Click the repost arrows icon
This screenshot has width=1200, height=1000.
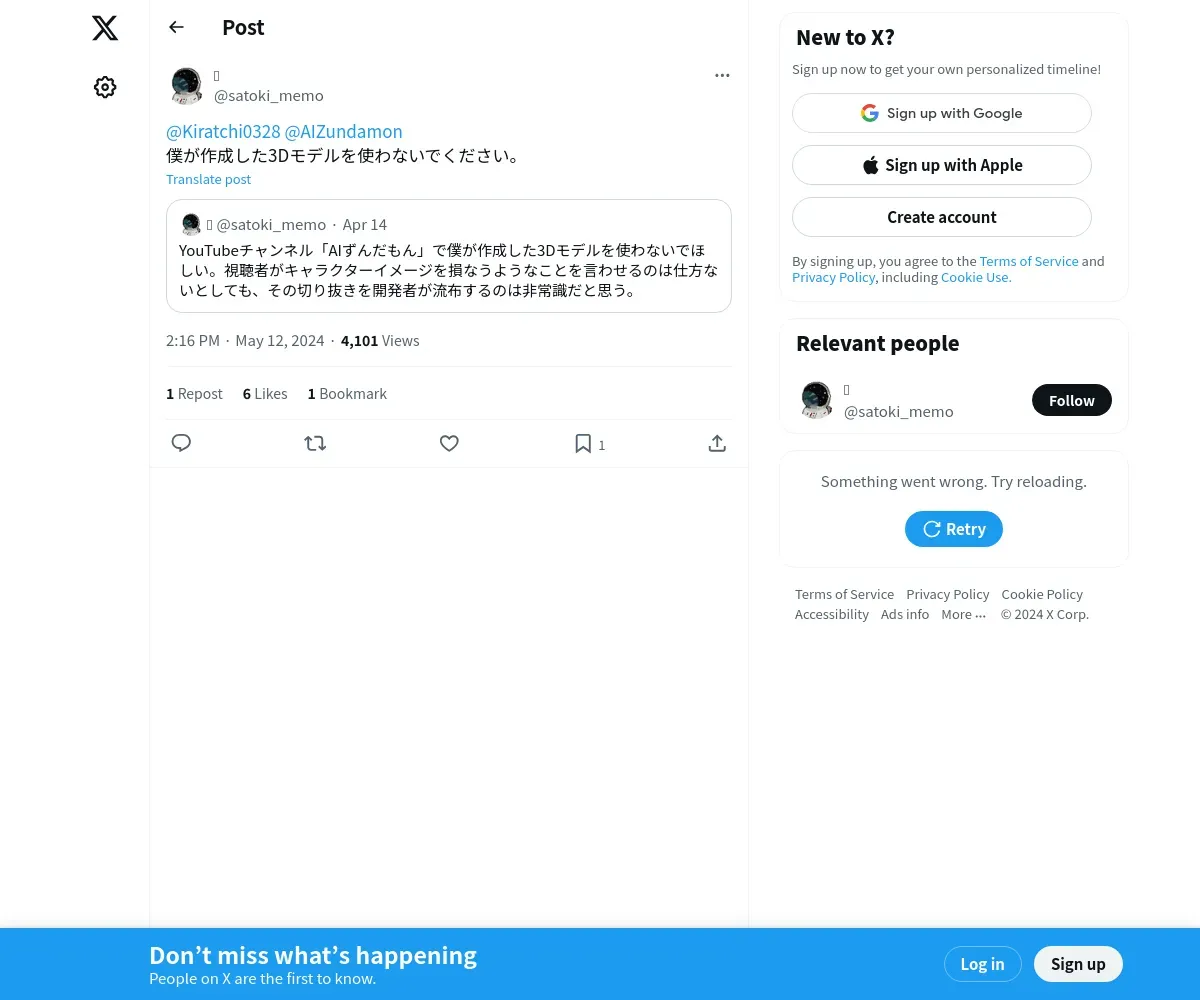315,443
